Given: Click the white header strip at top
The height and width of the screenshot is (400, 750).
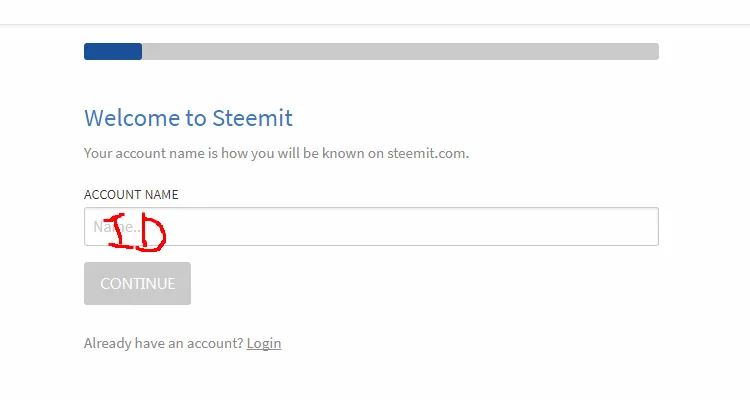Looking at the screenshot, I should [x=375, y=11].
